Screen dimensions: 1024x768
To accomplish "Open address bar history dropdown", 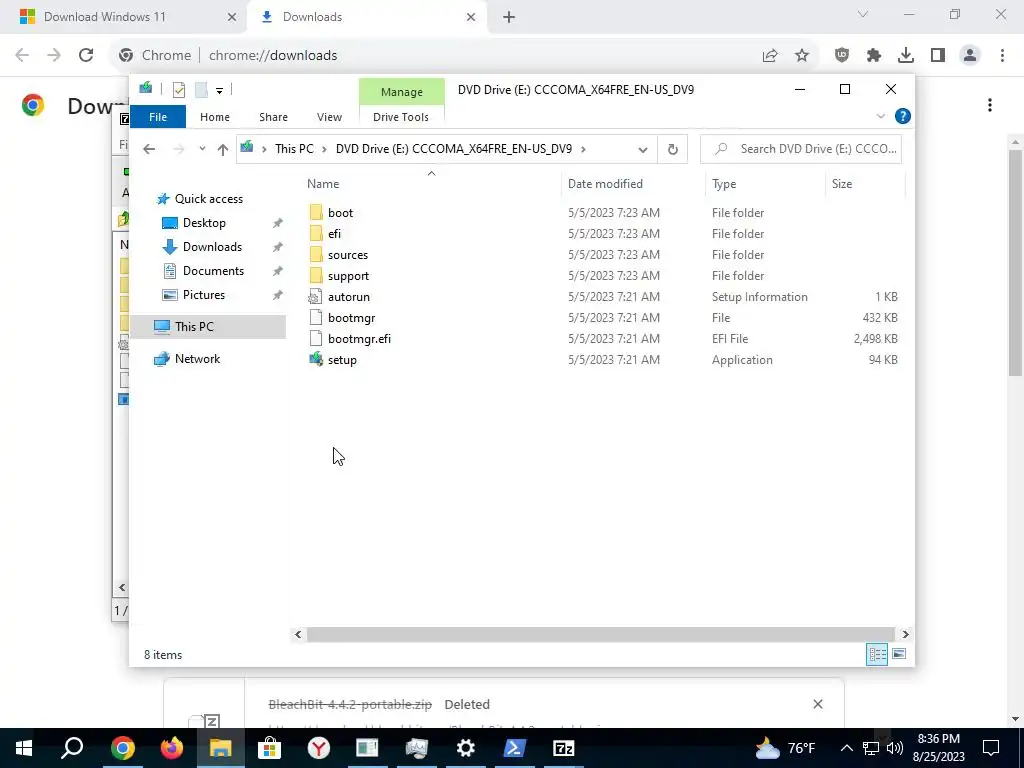I will (x=643, y=150).
